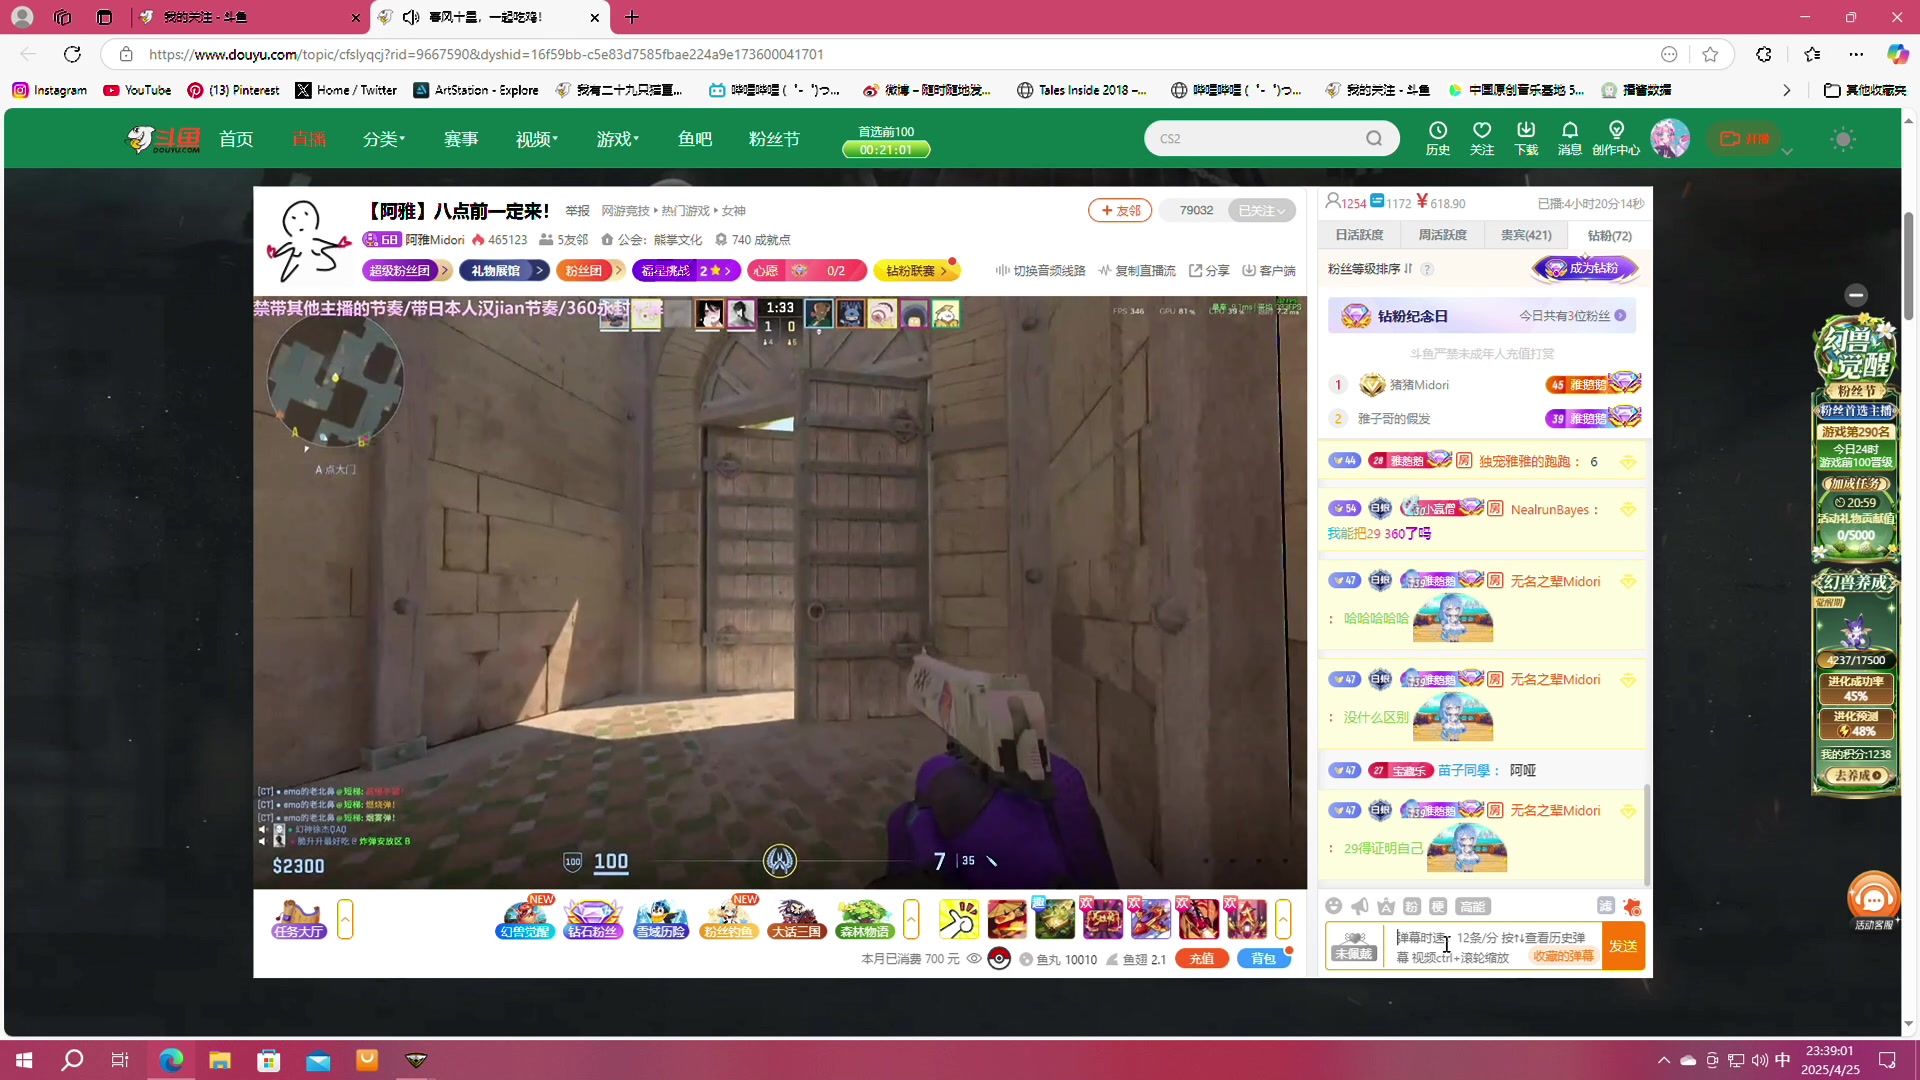
Task: Open the 已关注 followed dropdown
Action: (1261, 210)
